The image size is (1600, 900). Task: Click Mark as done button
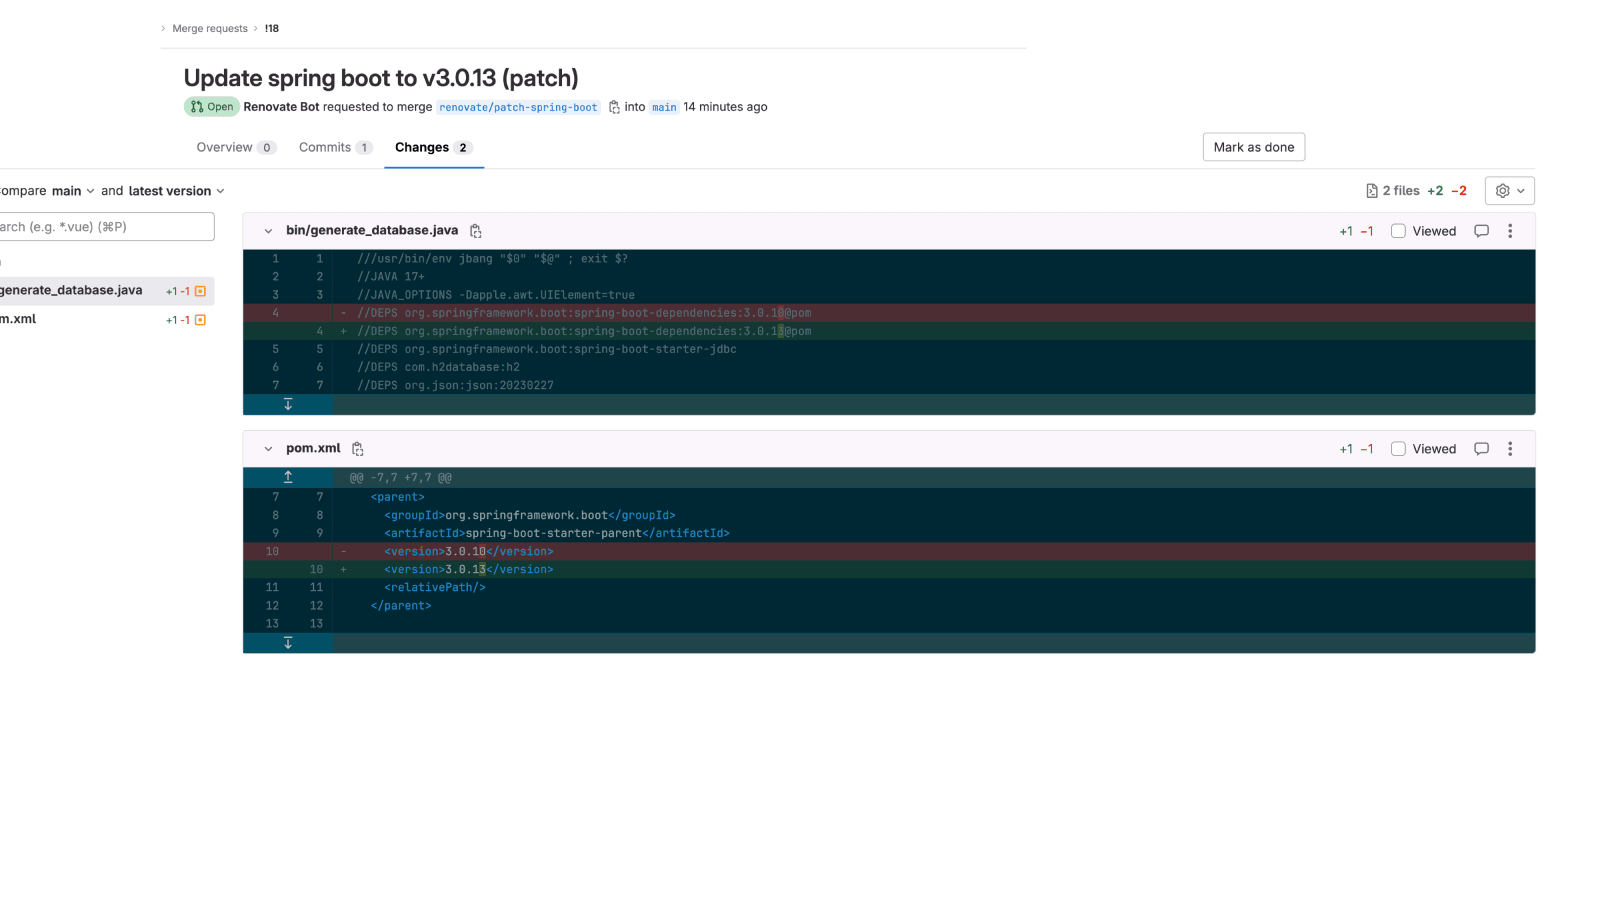1254,147
